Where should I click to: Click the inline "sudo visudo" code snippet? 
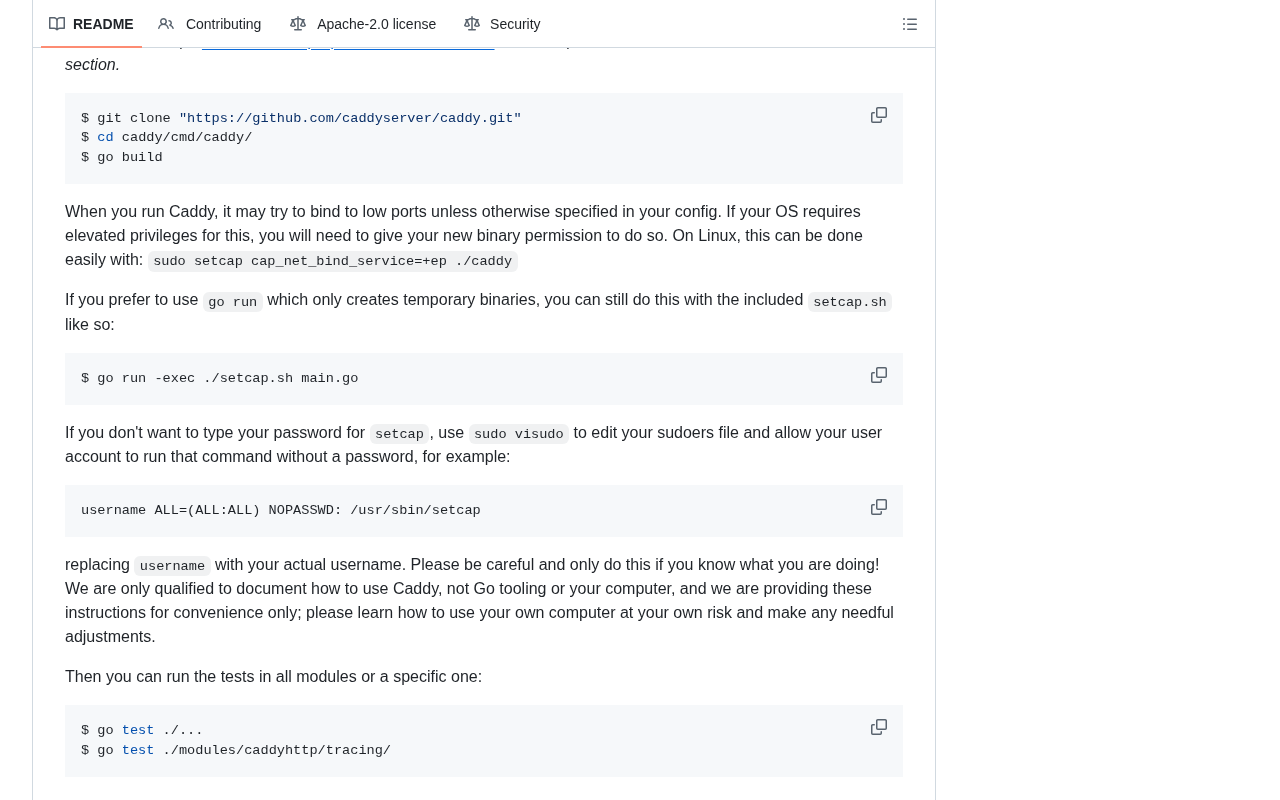(x=519, y=434)
